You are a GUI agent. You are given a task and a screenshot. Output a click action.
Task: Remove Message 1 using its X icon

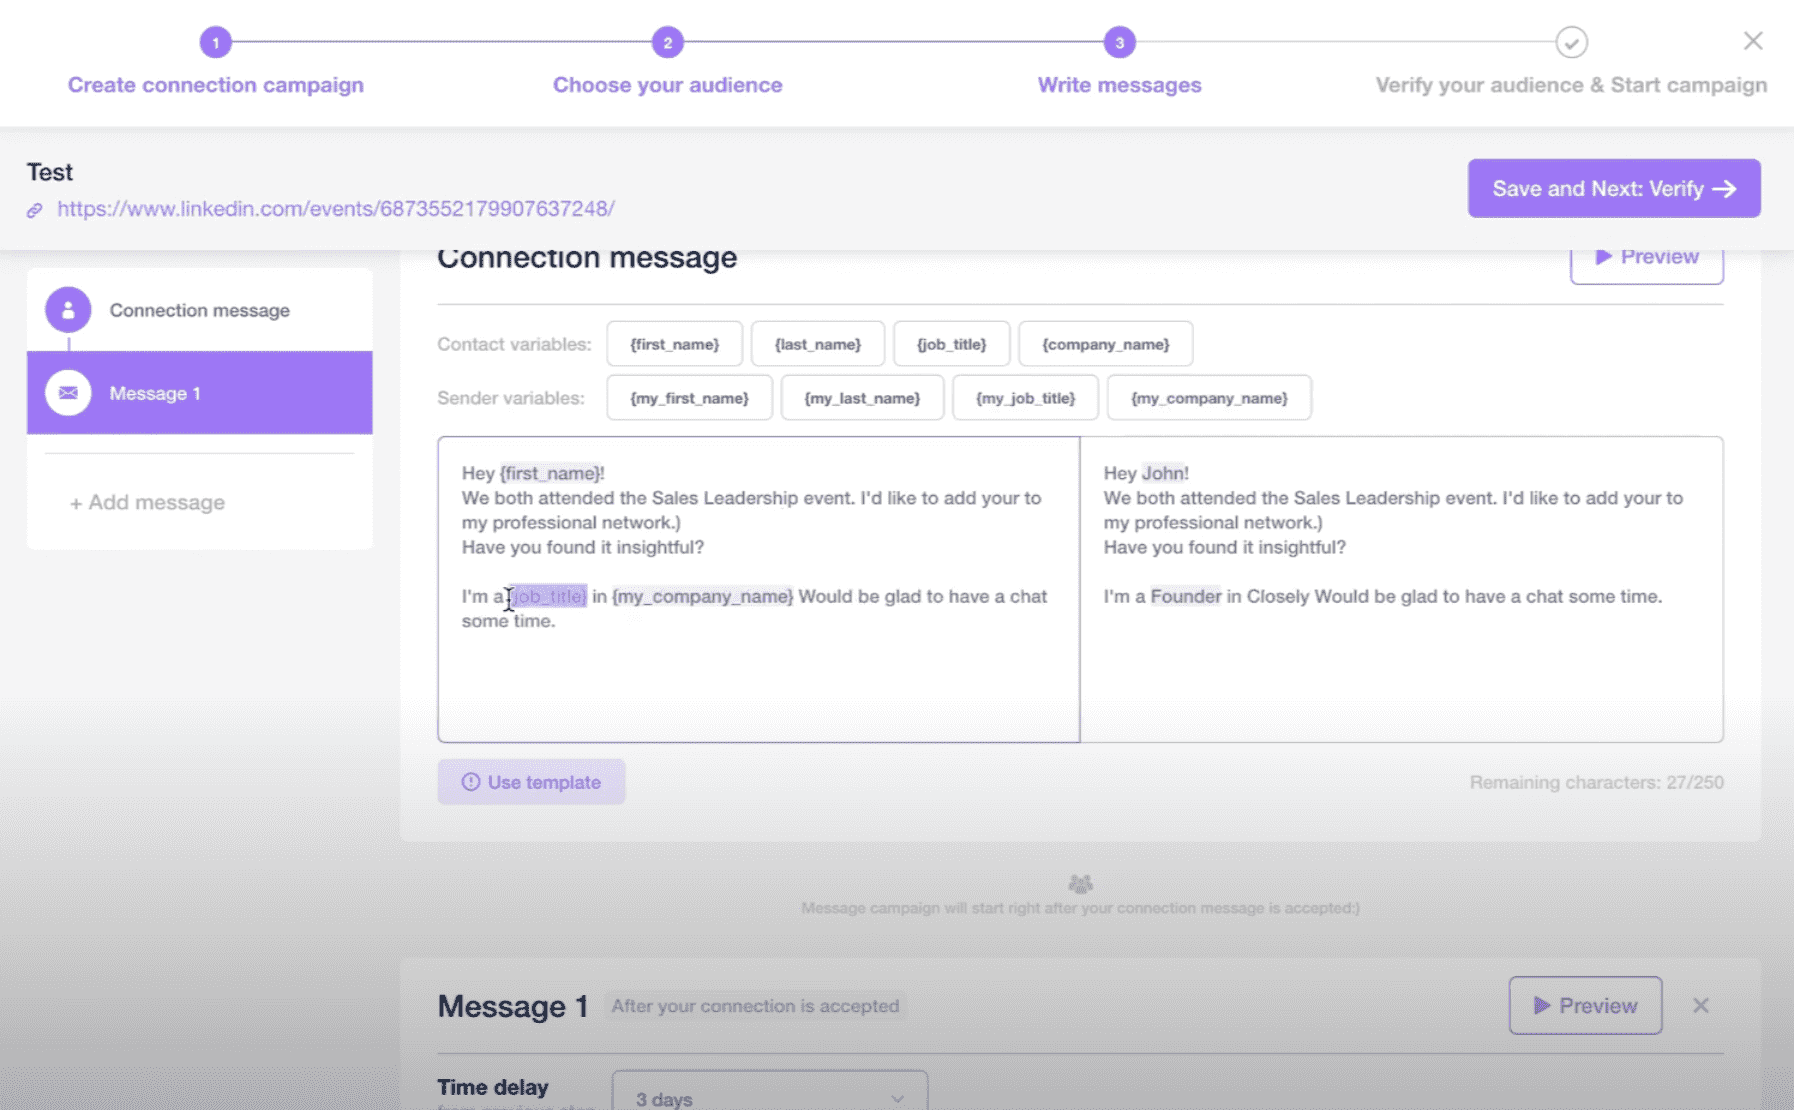[1700, 1005]
